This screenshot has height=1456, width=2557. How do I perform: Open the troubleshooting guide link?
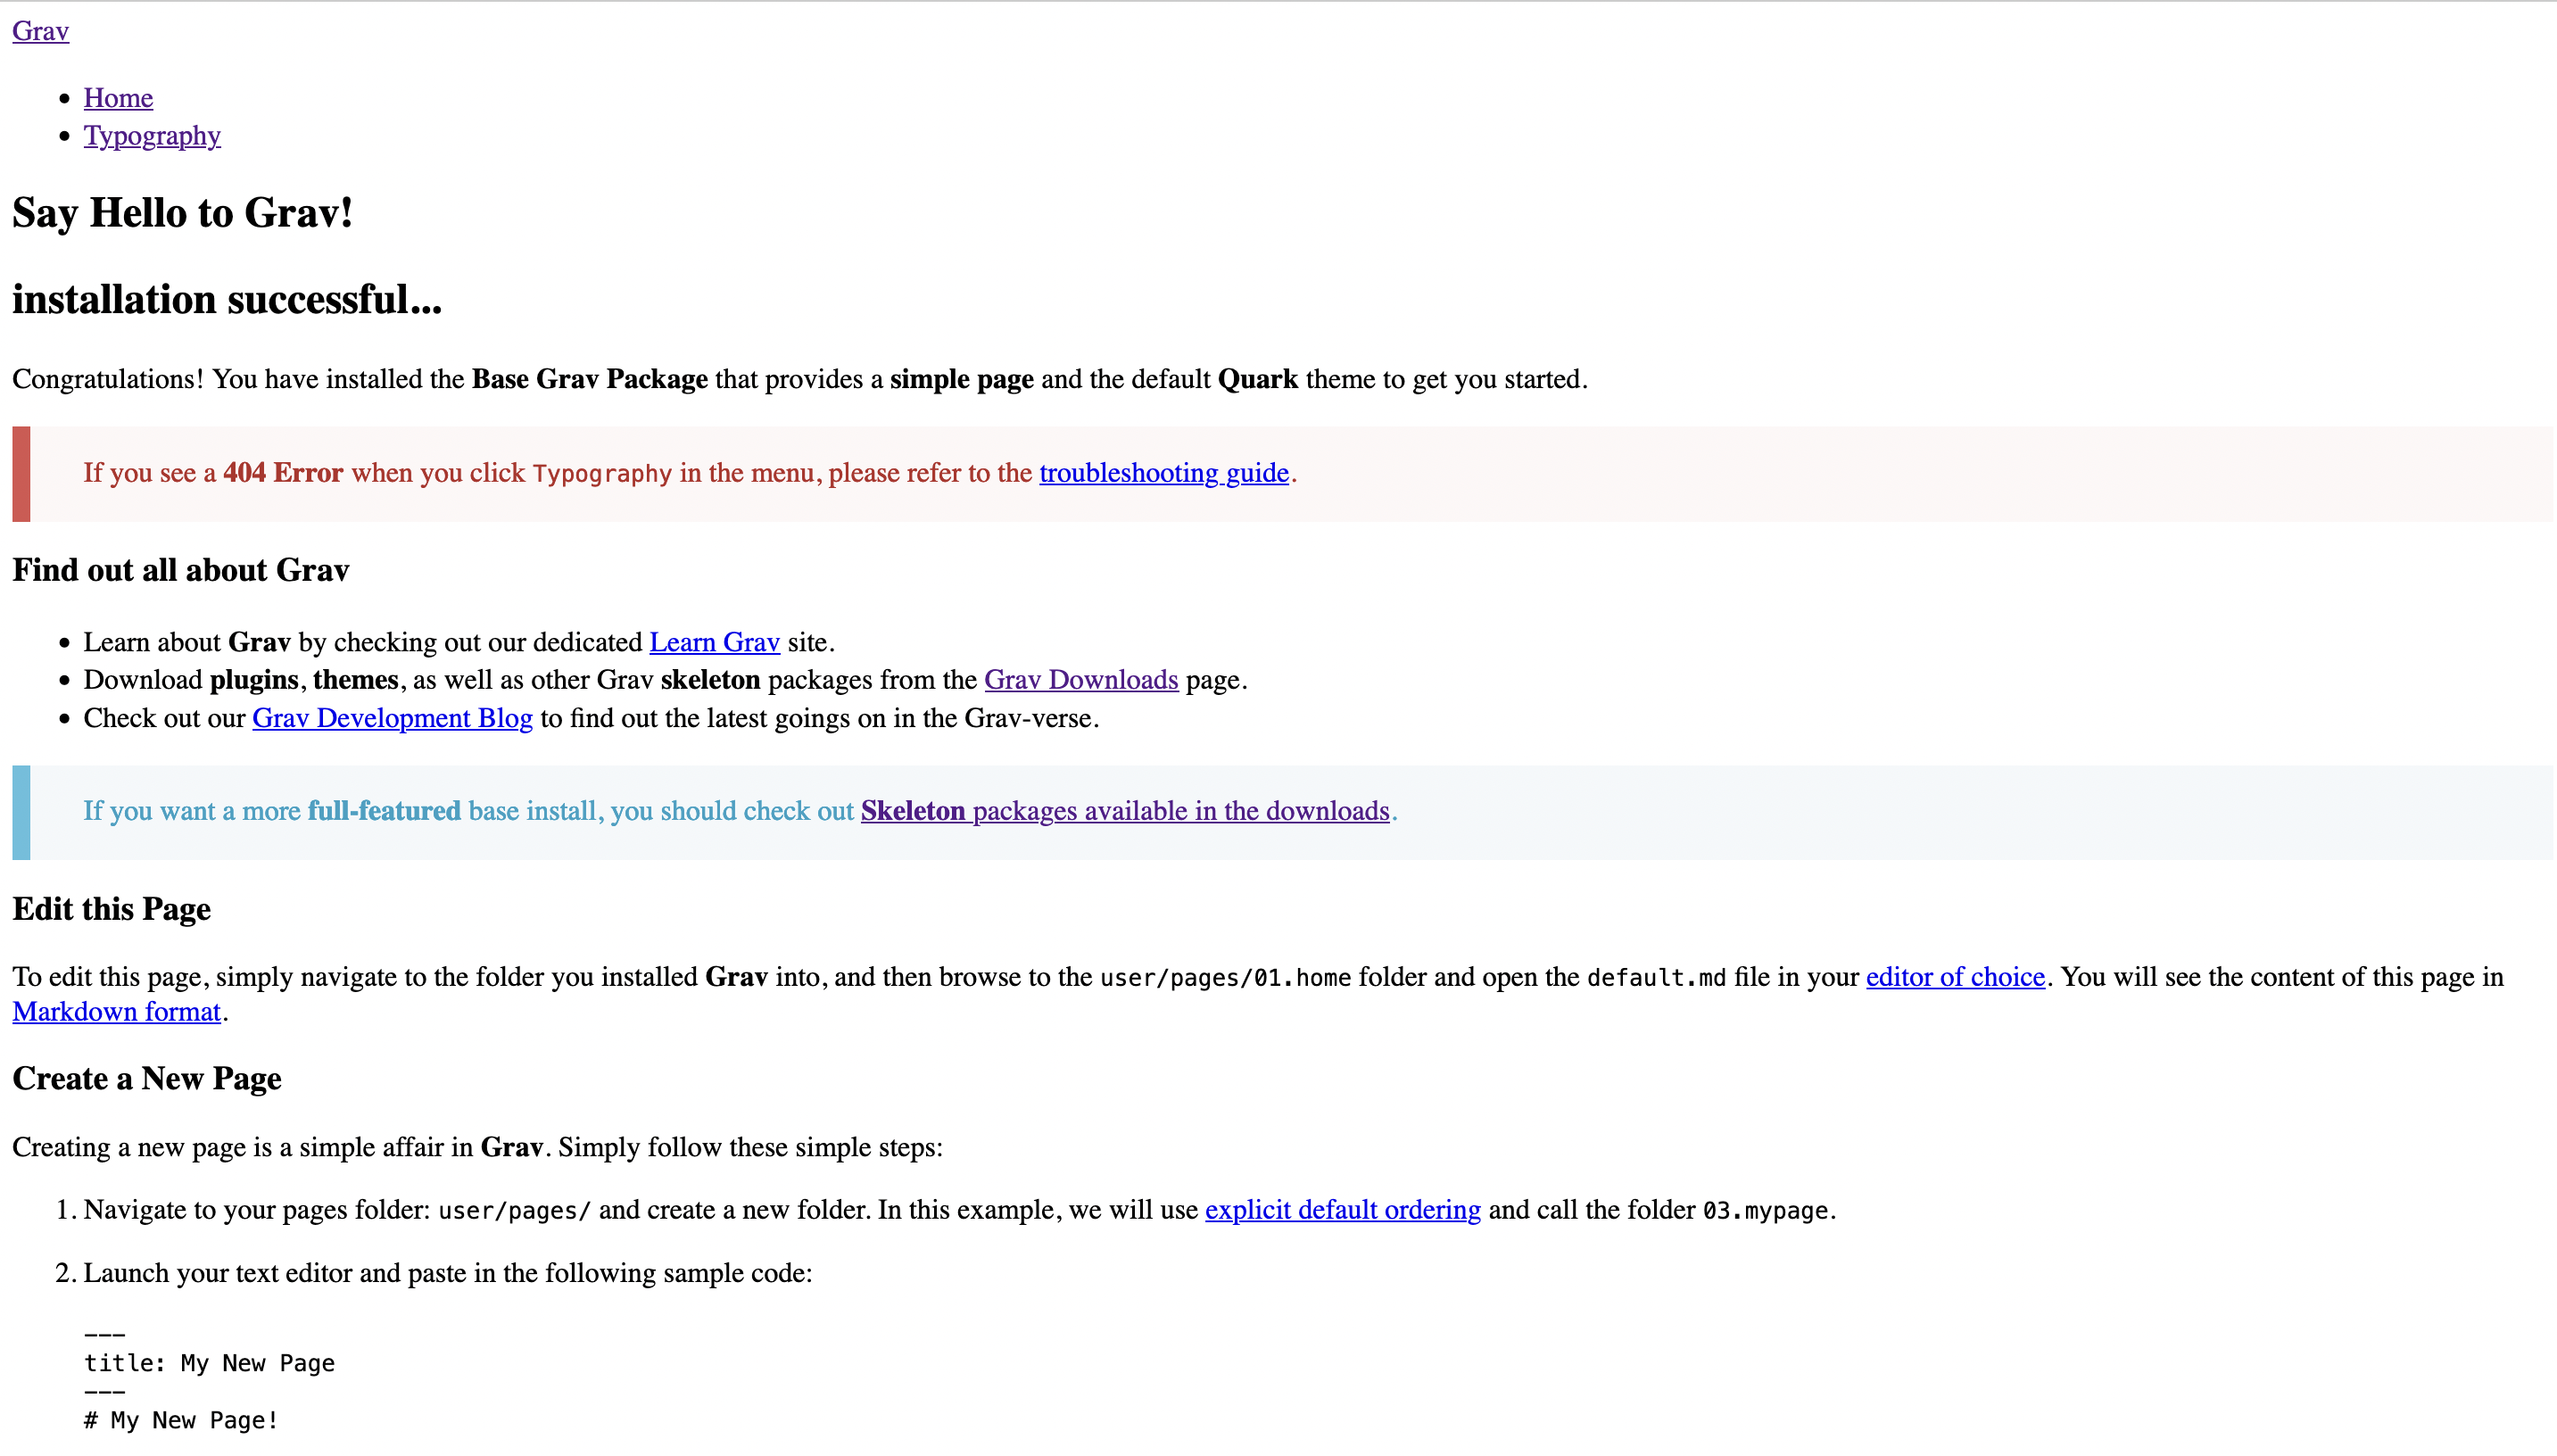pos(1163,473)
